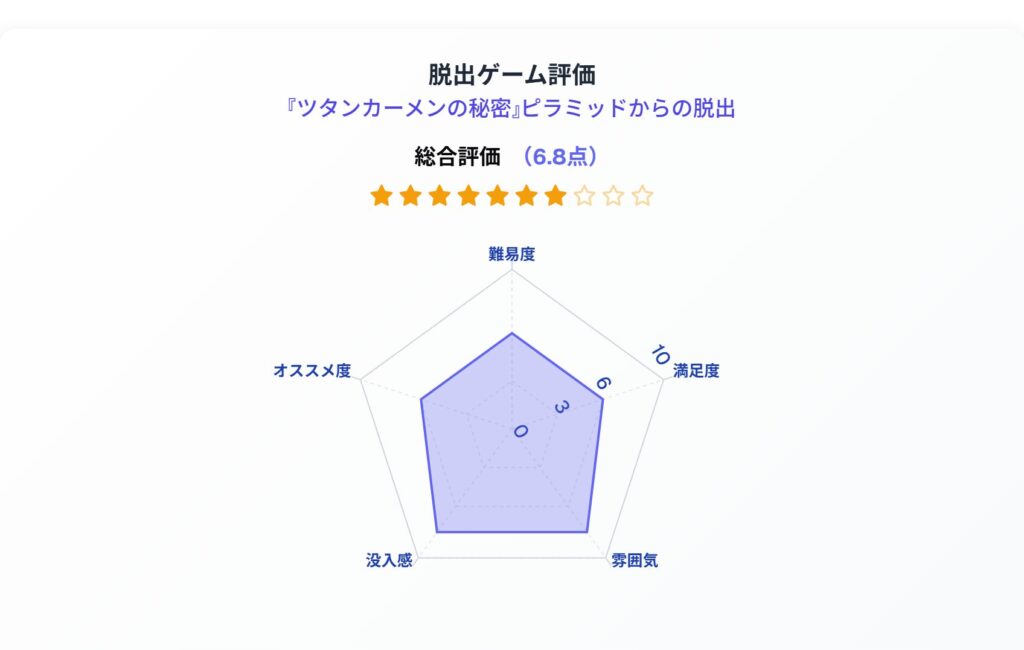Click the second filled star

[410, 195]
